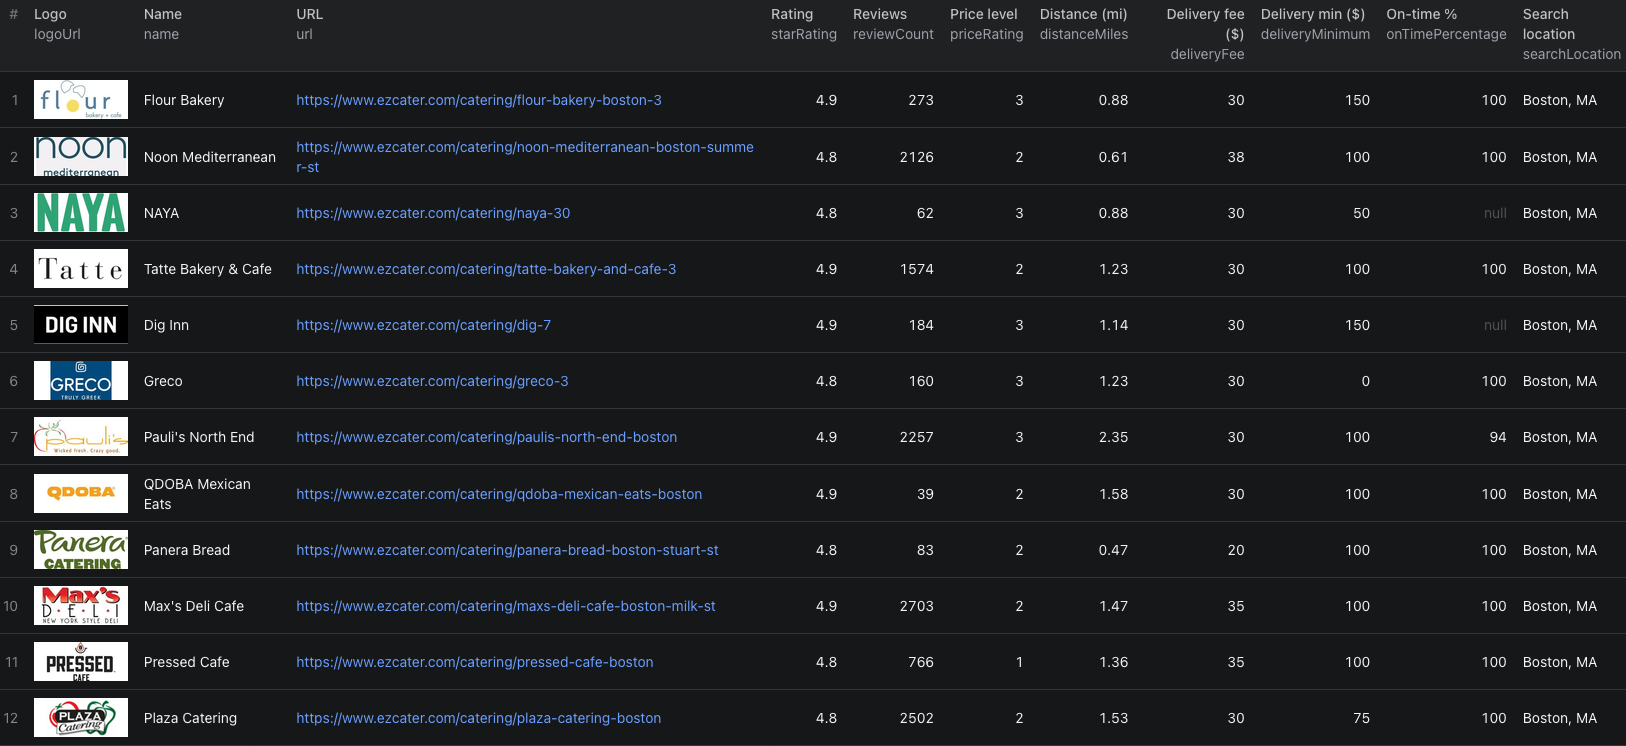Select the null on-time value for NAYA

pyautogui.click(x=1495, y=213)
